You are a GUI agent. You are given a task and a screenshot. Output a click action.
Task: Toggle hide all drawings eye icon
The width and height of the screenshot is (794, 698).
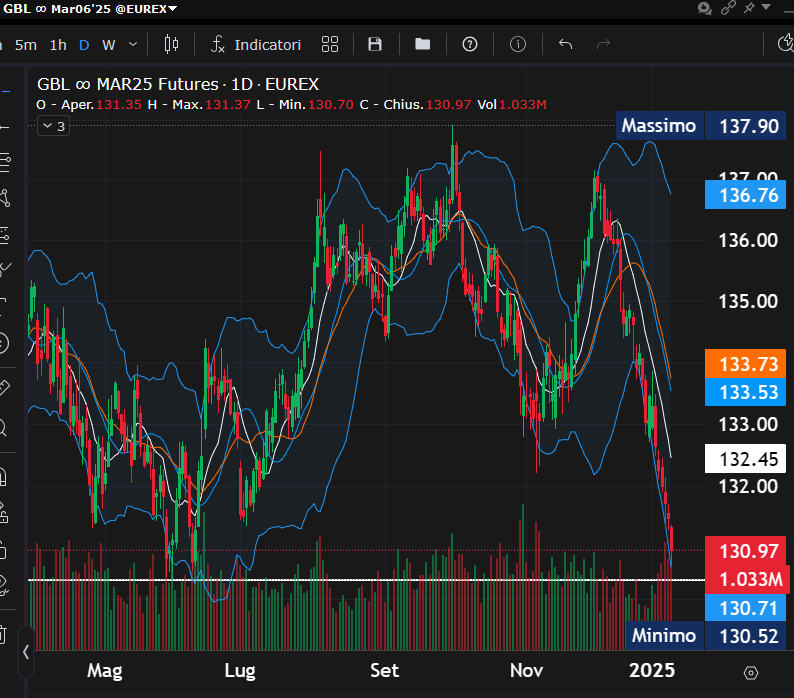(3, 580)
